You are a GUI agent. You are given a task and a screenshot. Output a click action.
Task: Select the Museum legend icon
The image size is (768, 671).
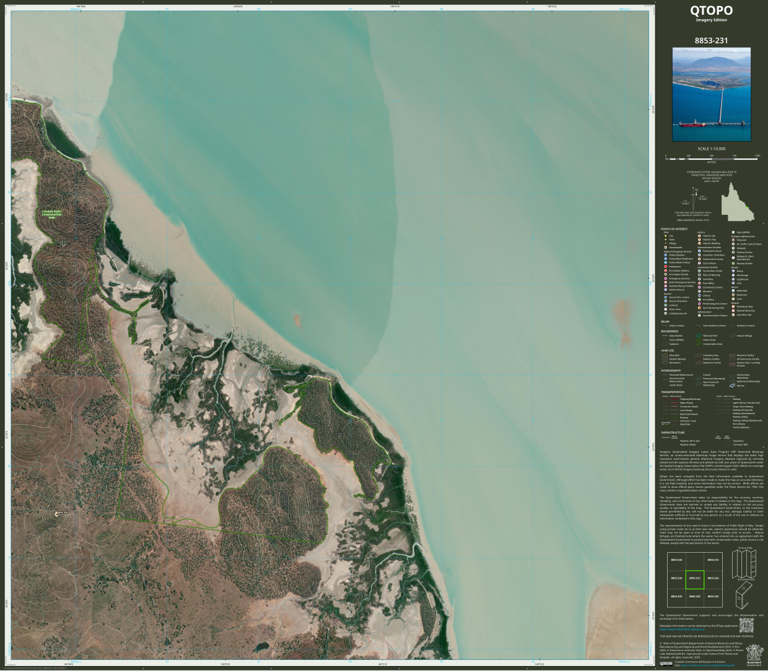pyautogui.click(x=699, y=291)
